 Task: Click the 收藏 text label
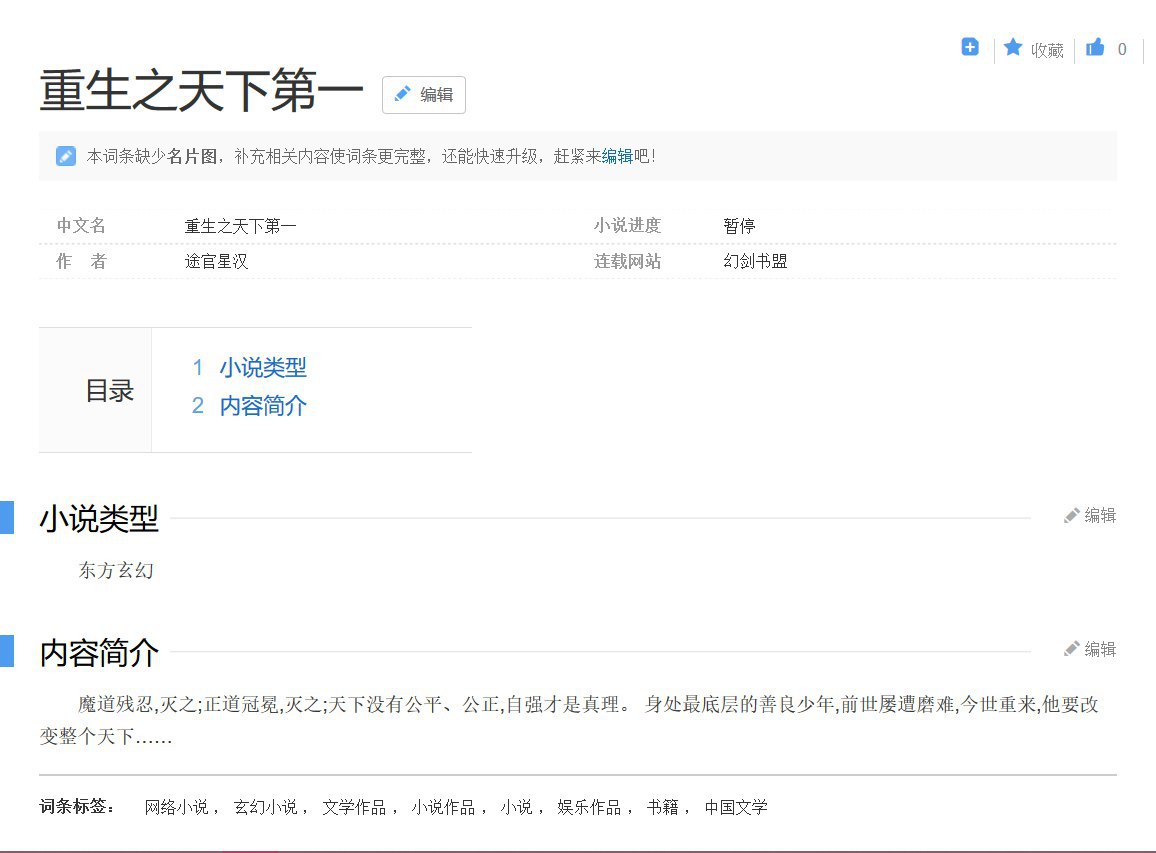click(1047, 50)
